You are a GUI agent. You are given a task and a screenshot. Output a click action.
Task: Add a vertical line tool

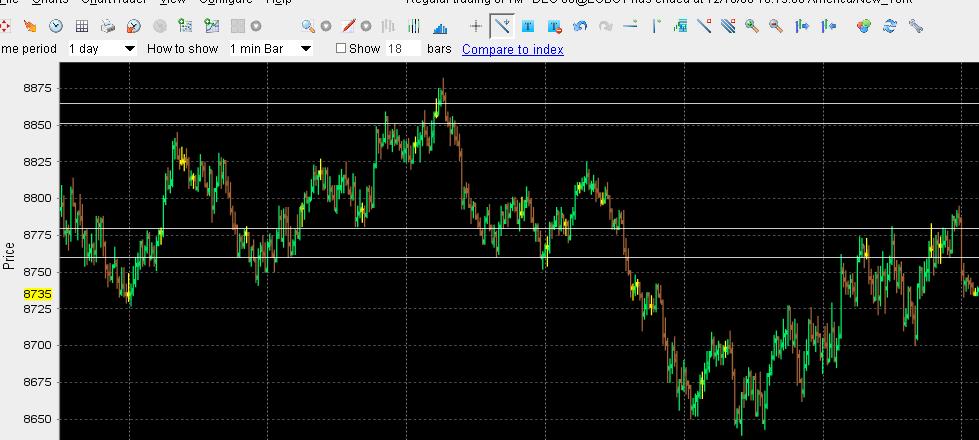[x=656, y=26]
